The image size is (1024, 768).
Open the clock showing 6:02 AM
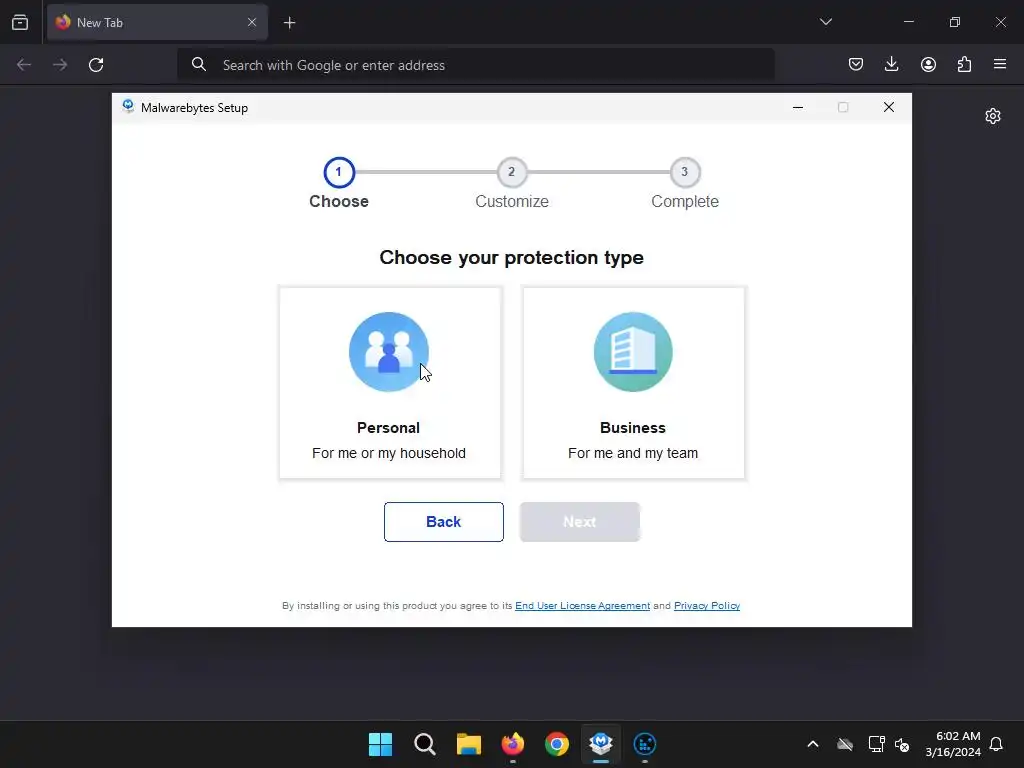coord(953,744)
